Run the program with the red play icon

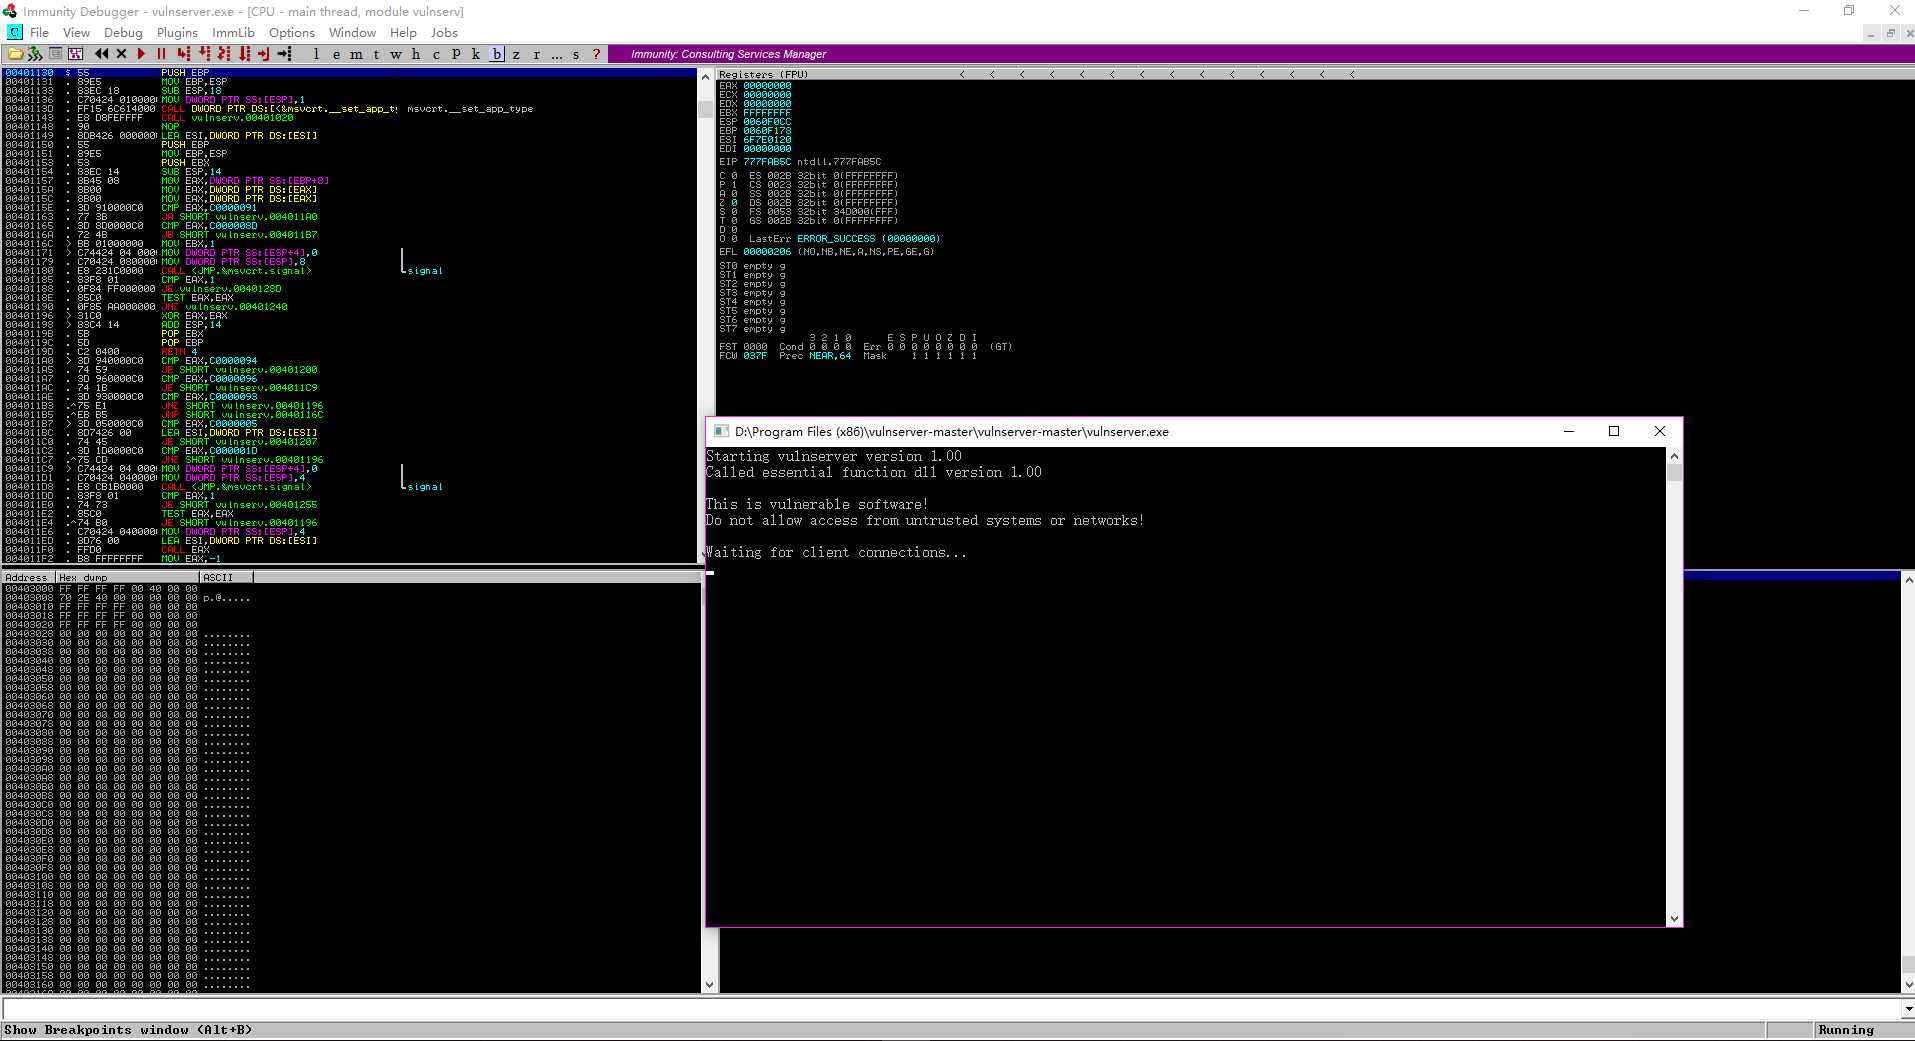(x=141, y=54)
